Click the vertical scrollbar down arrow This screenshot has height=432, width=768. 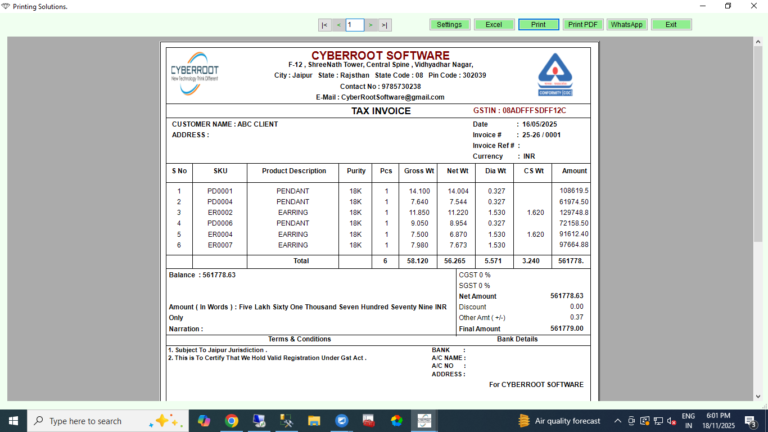coord(758,396)
